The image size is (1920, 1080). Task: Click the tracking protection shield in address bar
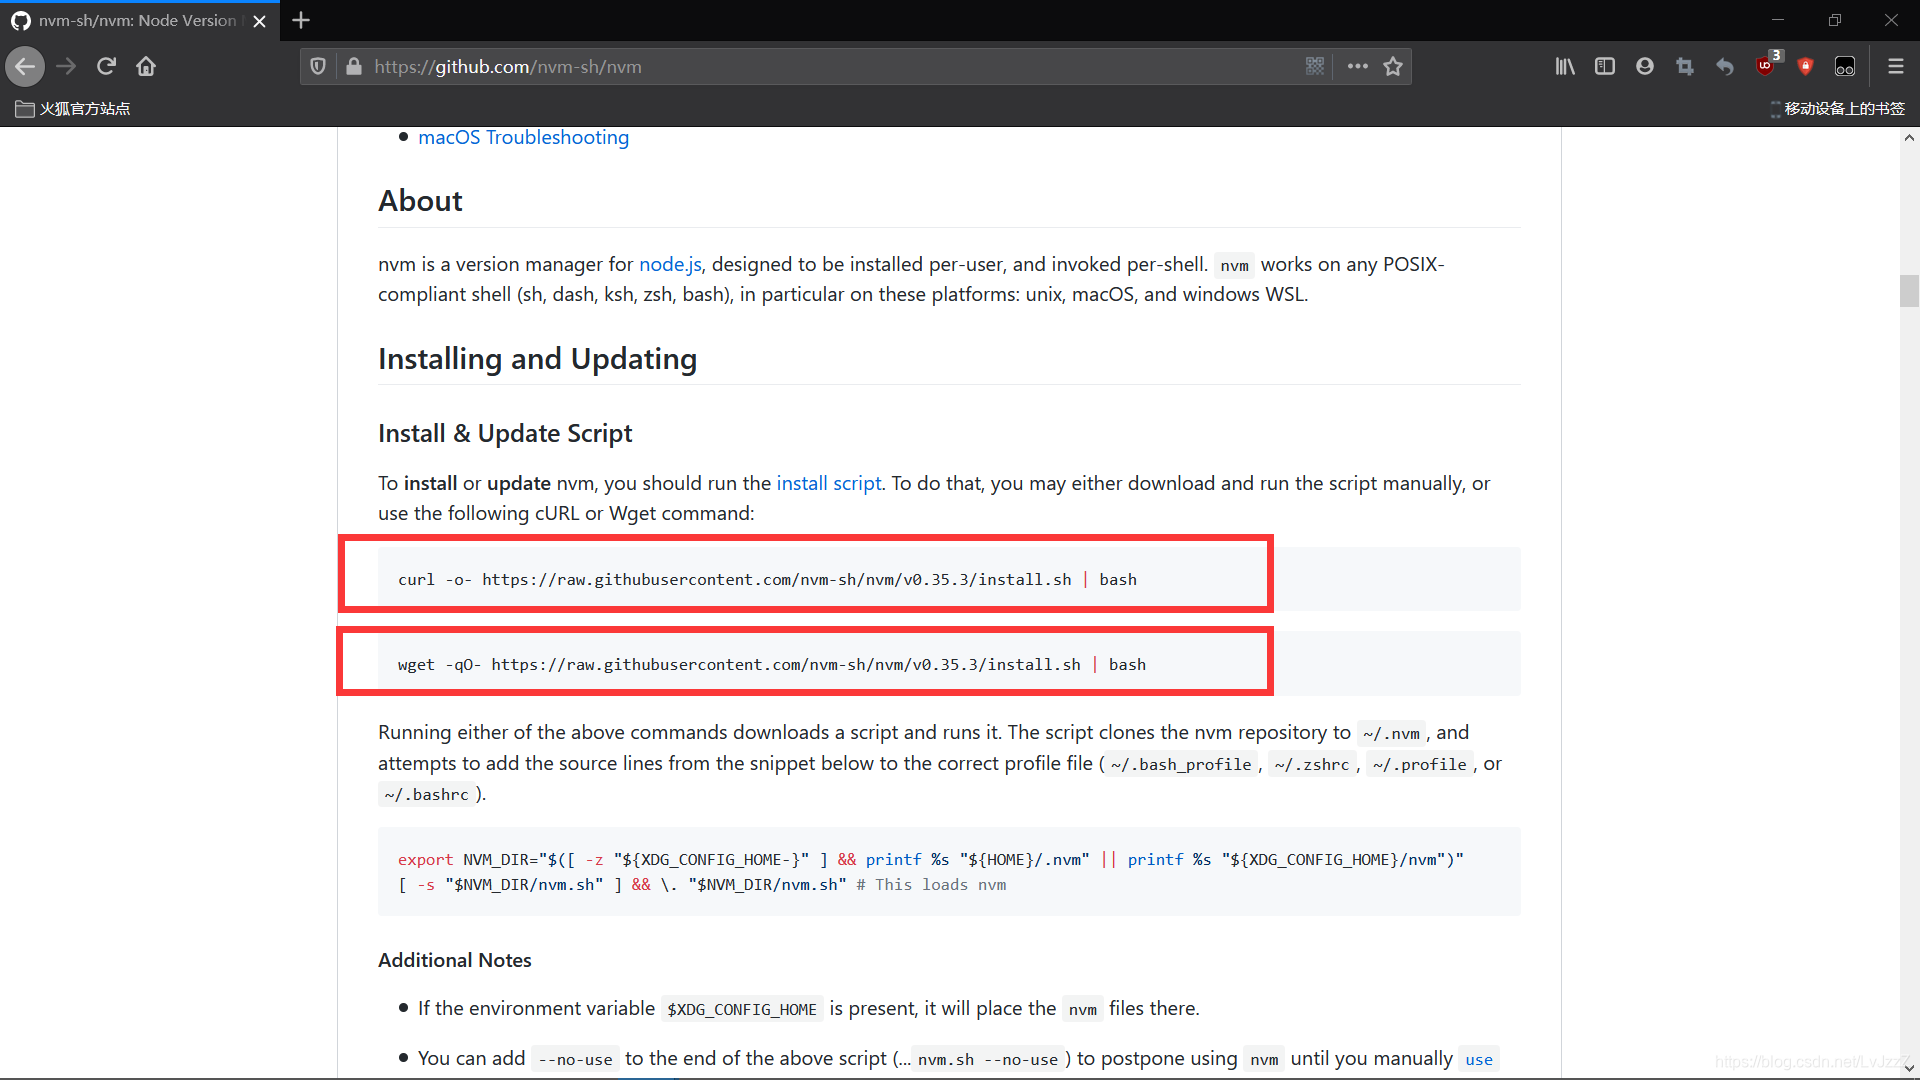point(317,66)
